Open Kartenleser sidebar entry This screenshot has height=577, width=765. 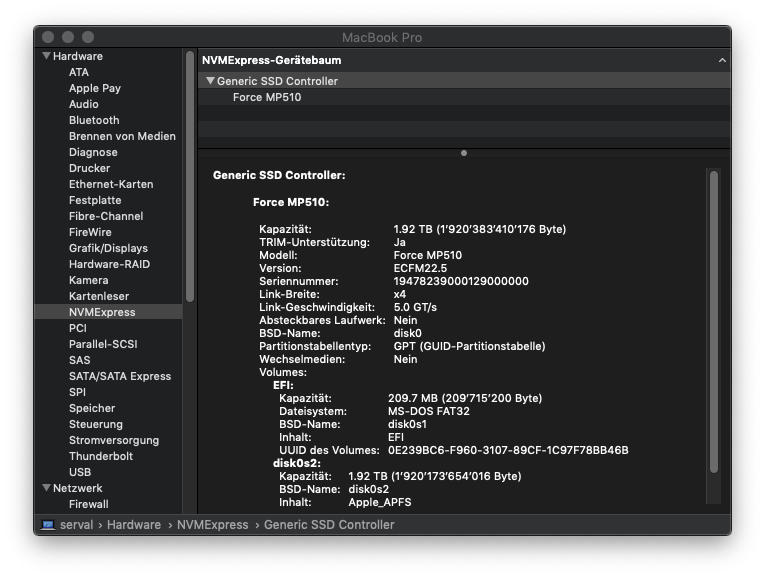(x=99, y=297)
